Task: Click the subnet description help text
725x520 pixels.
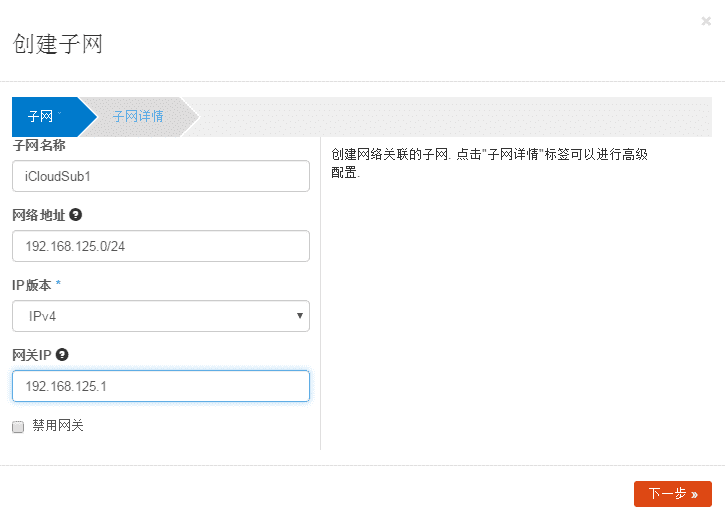Action: point(489,162)
